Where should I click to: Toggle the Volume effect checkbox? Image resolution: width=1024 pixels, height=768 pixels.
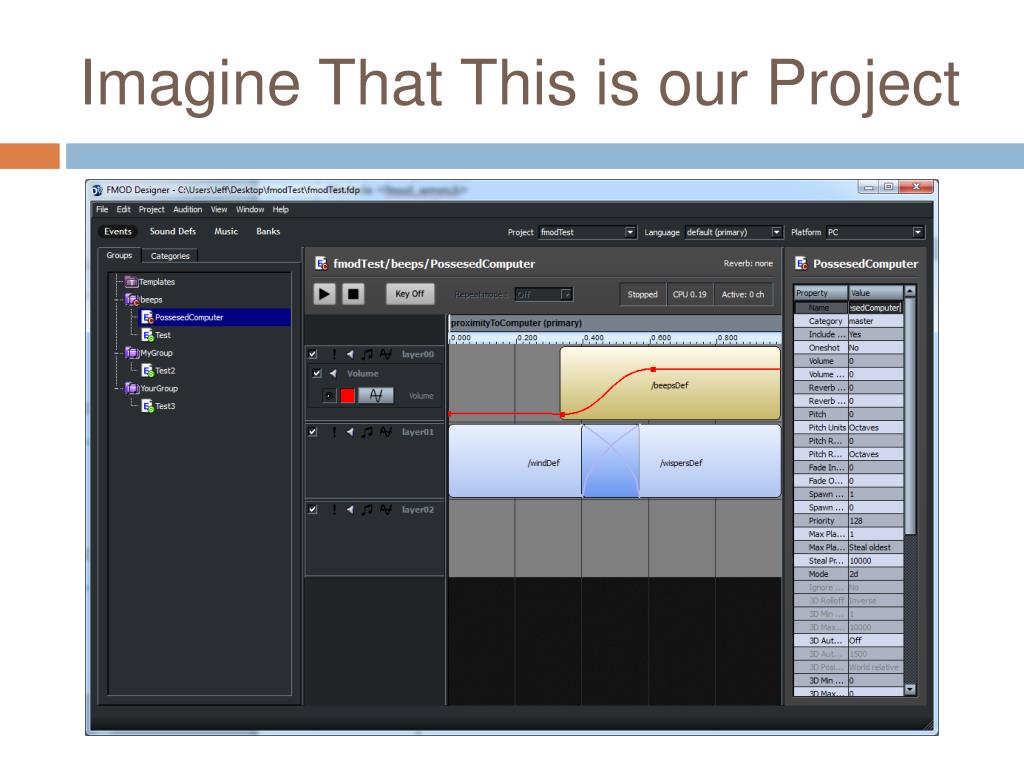click(x=317, y=374)
